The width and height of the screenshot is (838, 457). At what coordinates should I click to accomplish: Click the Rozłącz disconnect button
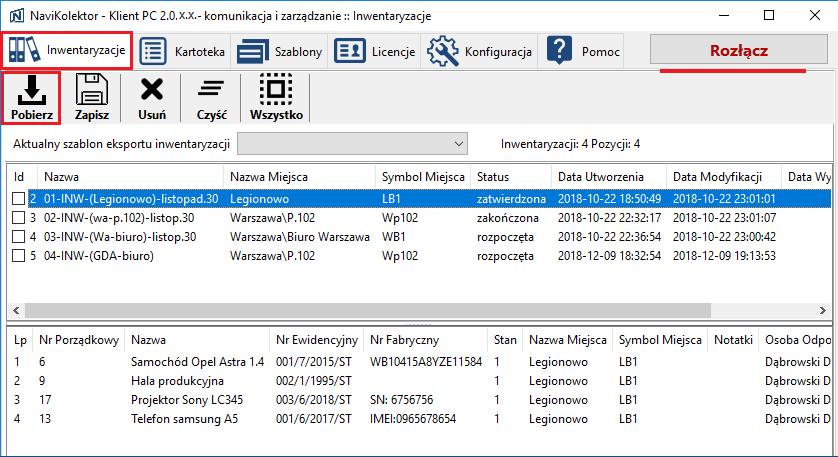(739, 51)
